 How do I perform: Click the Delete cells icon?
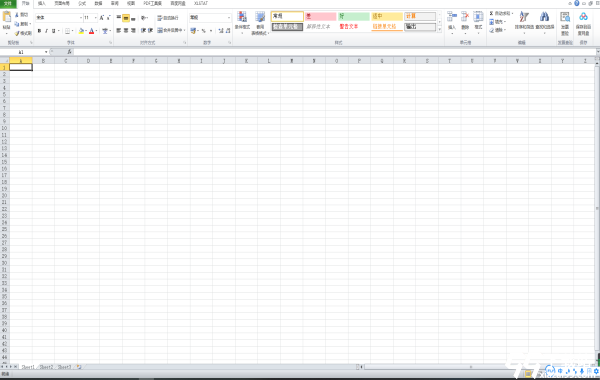point(465,17)
